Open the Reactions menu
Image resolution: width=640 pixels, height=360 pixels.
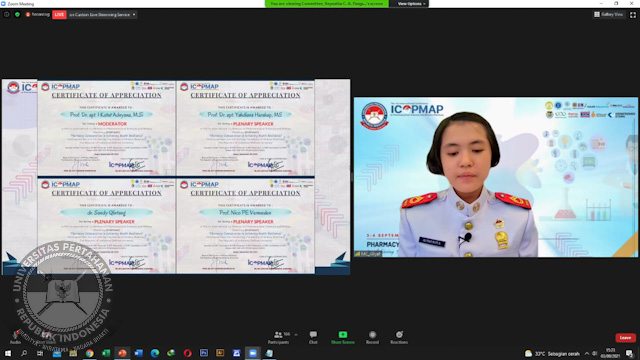[x=399, y=338]
